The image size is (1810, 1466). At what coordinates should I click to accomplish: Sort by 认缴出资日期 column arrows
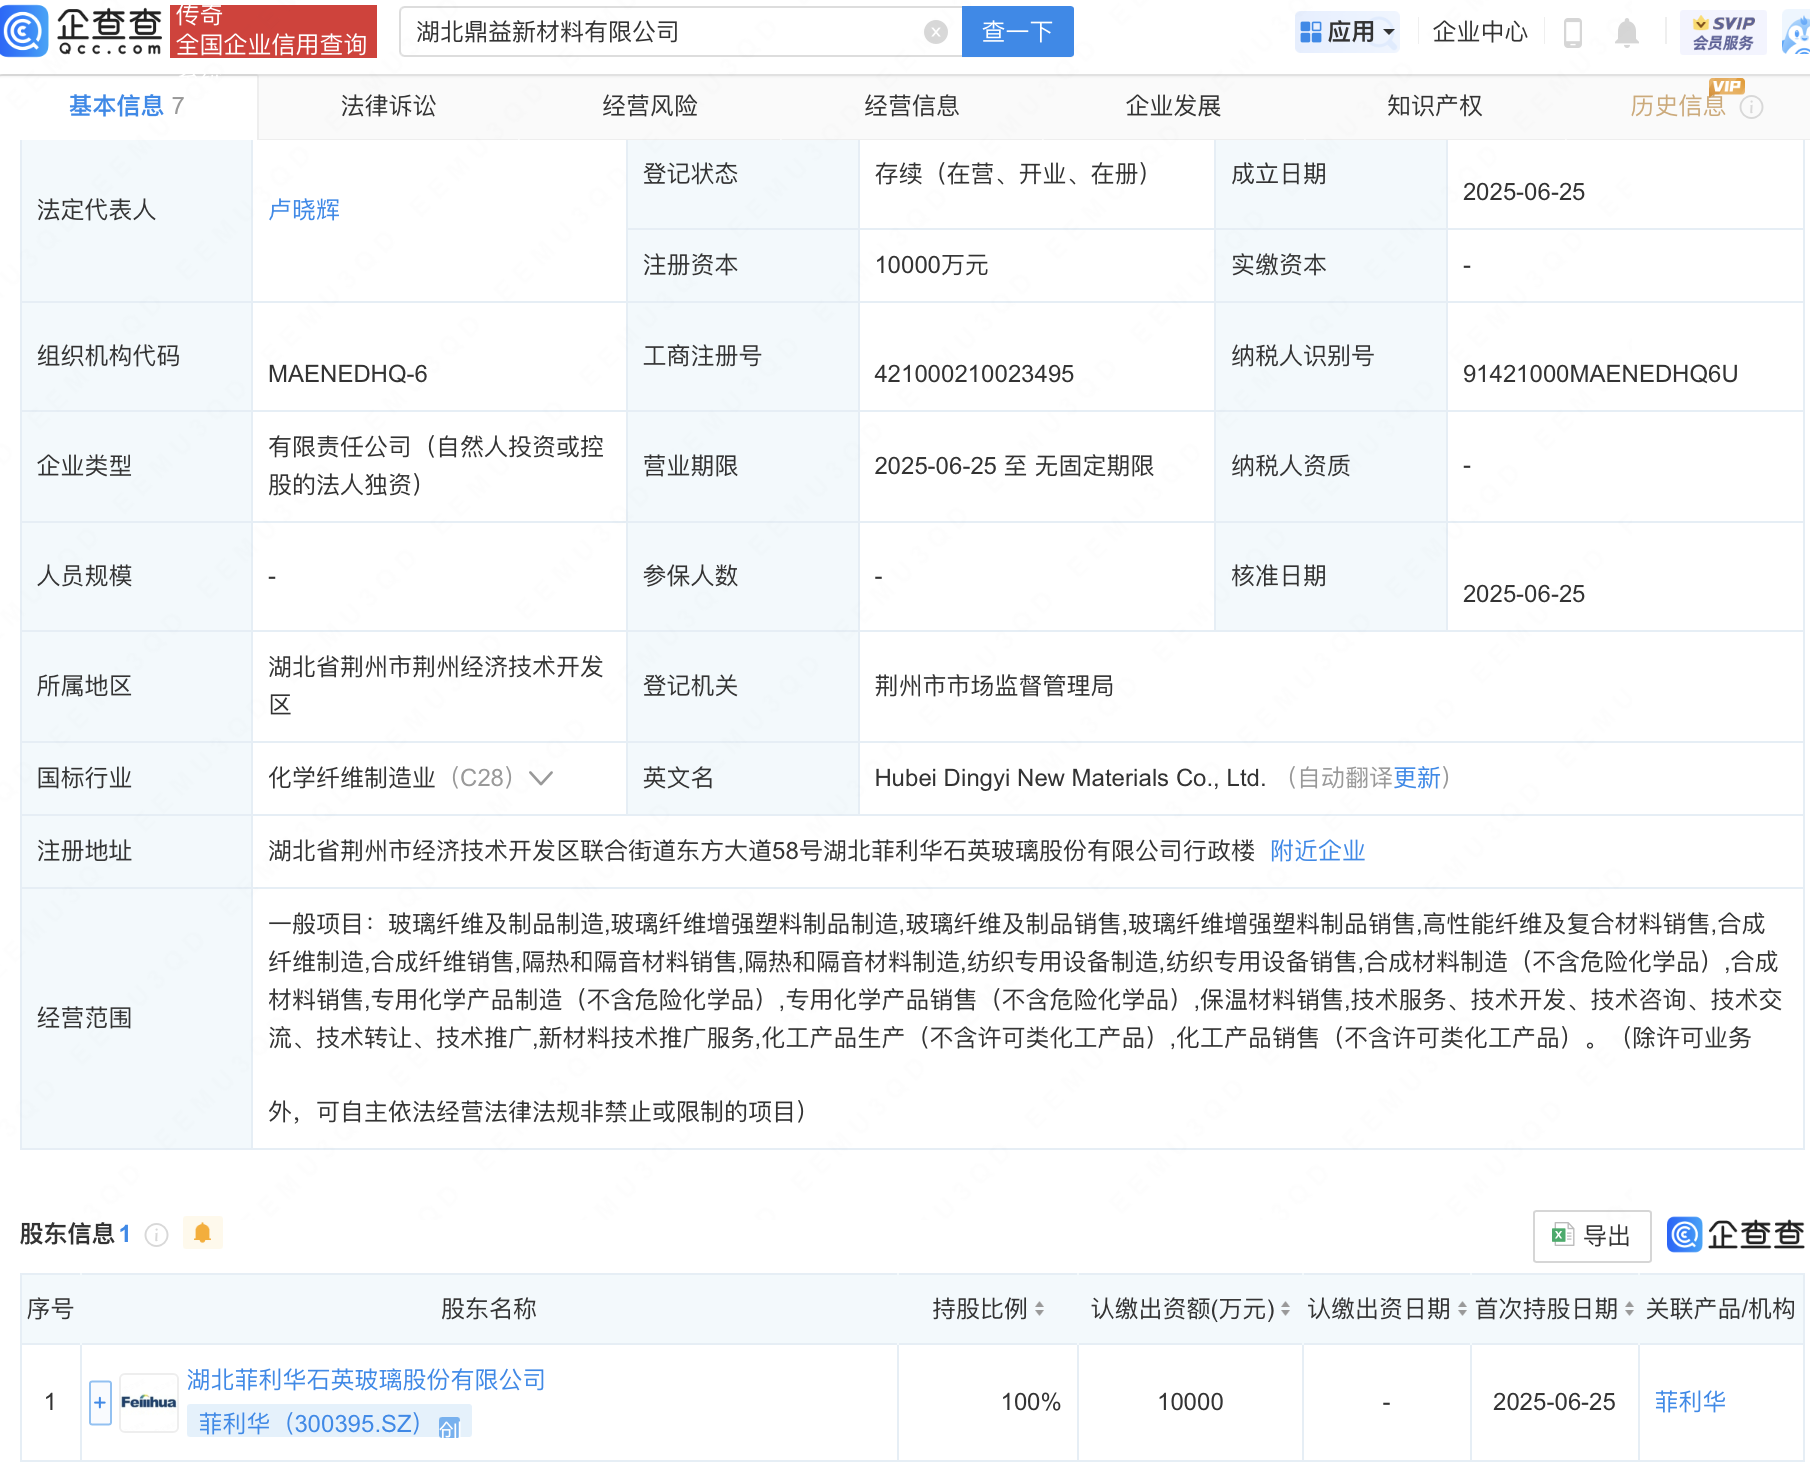1462,1309
